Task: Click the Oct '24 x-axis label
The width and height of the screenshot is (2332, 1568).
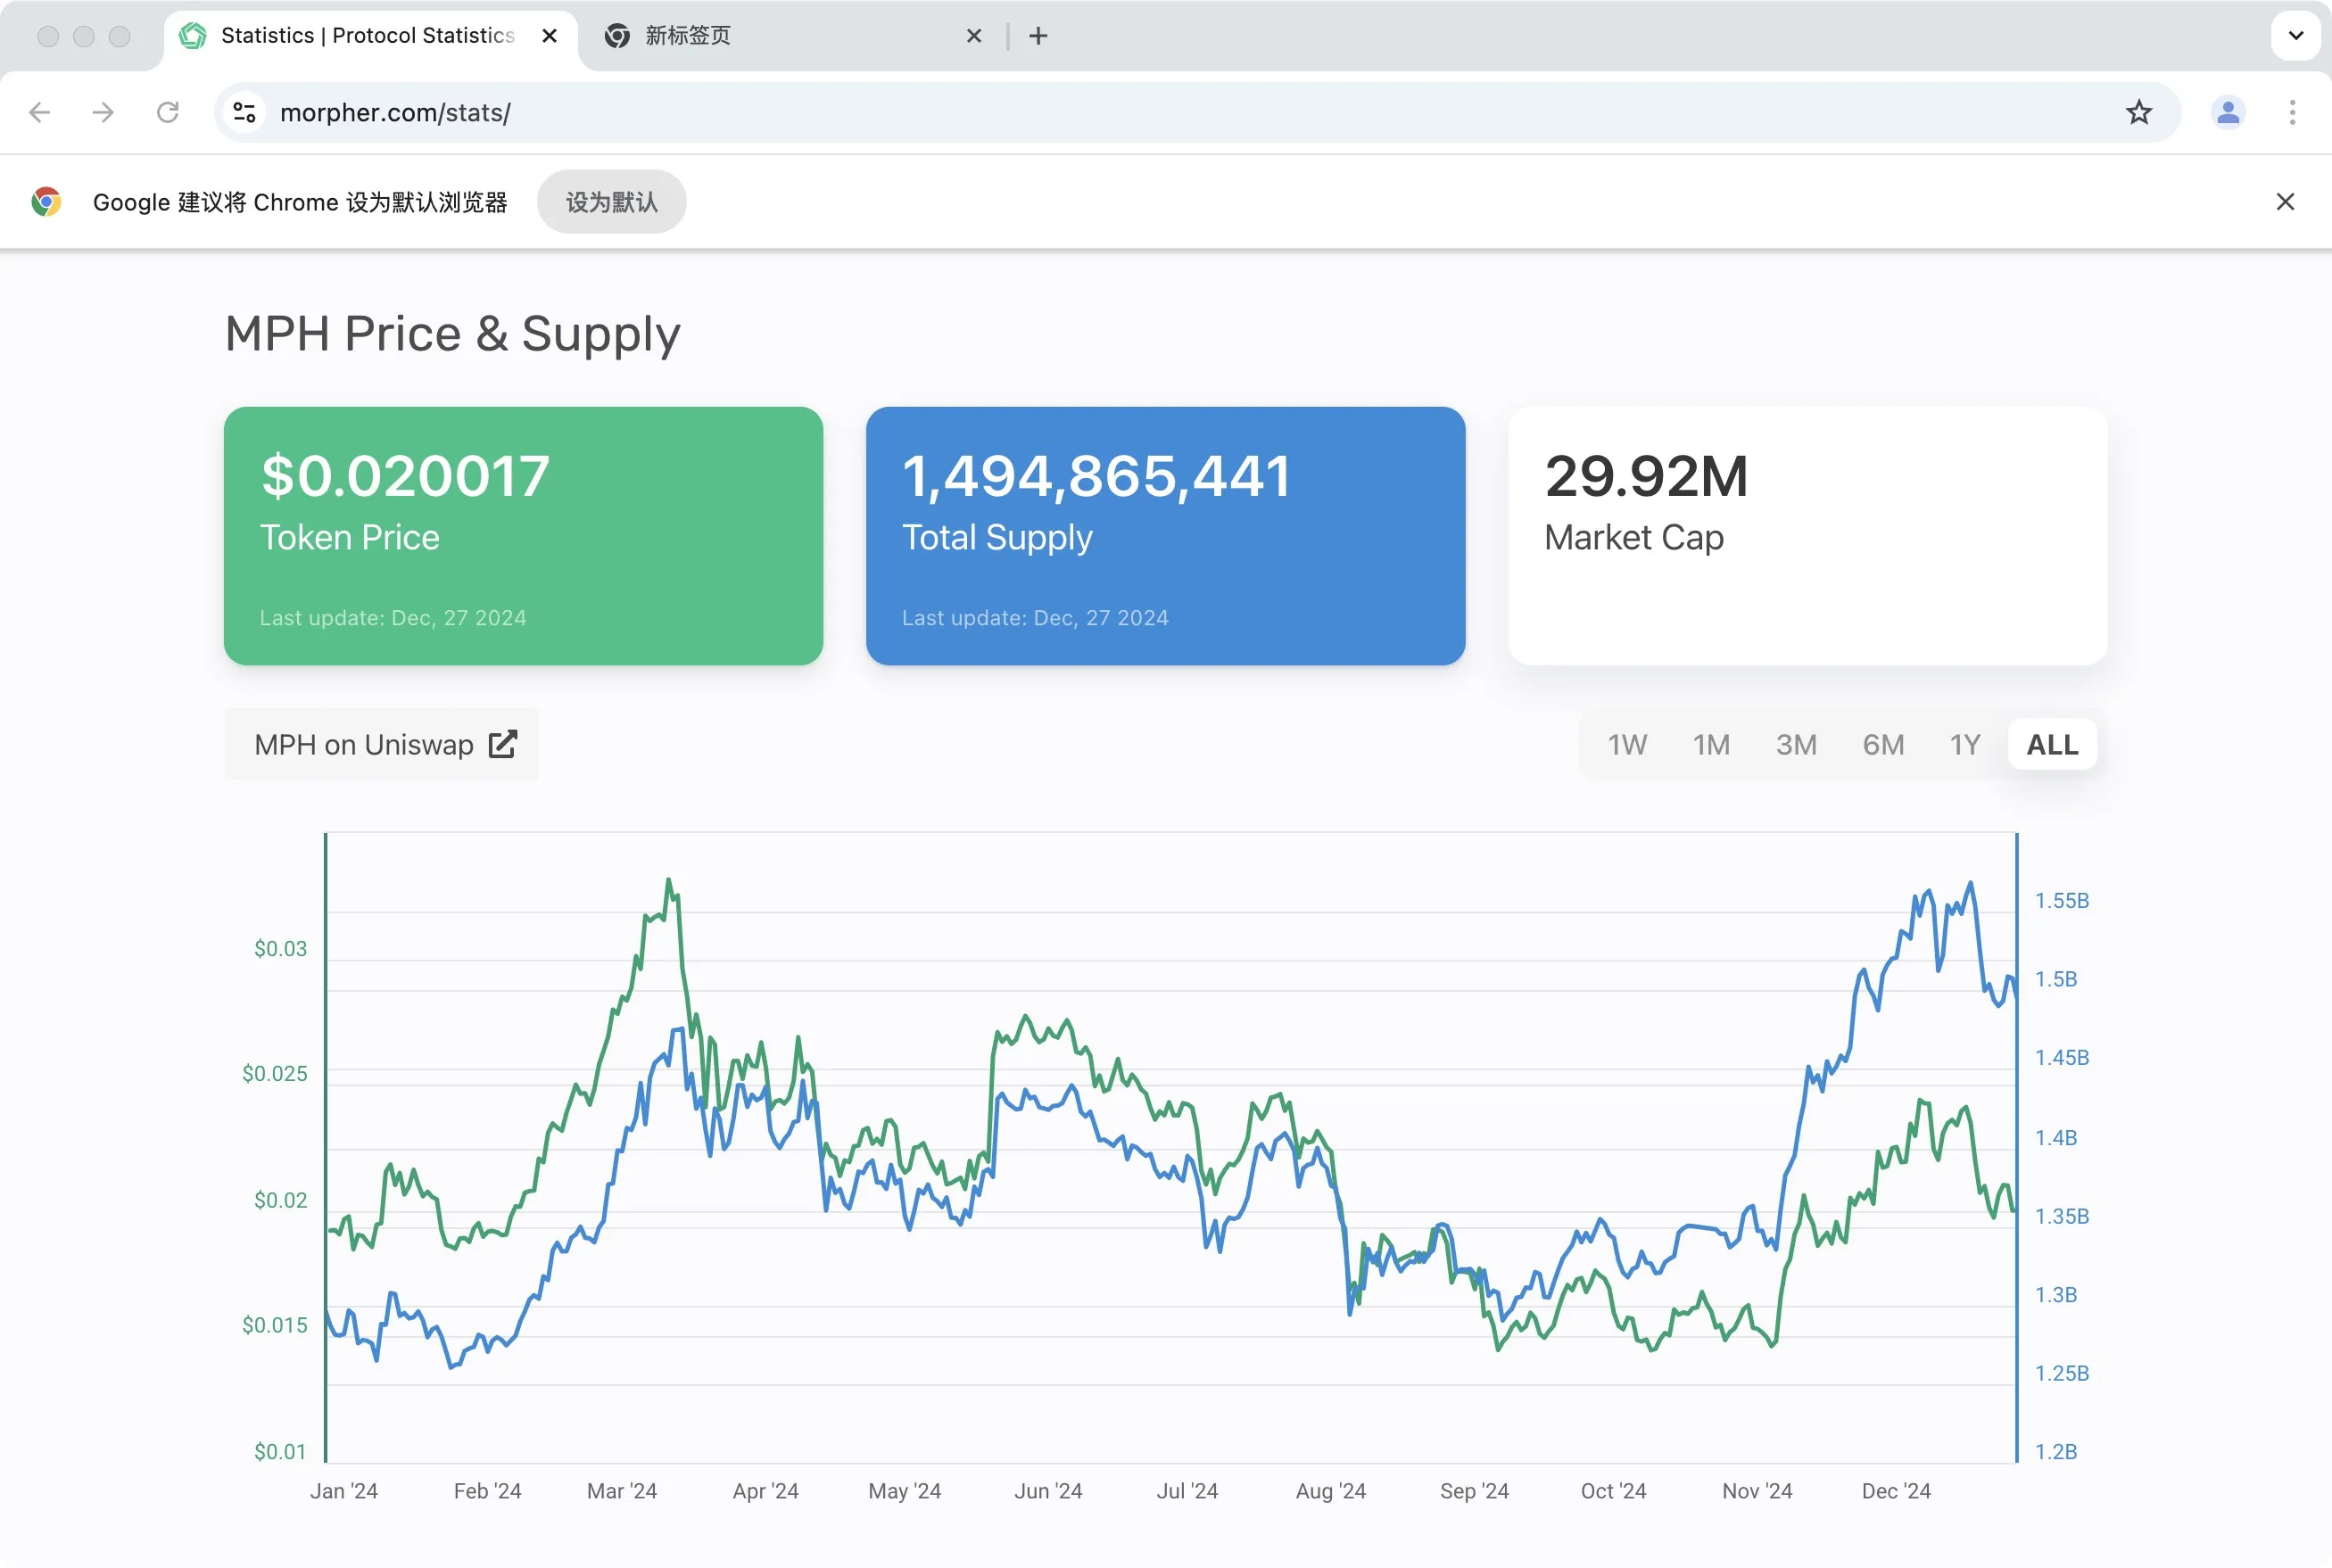Action: 1613,1491
